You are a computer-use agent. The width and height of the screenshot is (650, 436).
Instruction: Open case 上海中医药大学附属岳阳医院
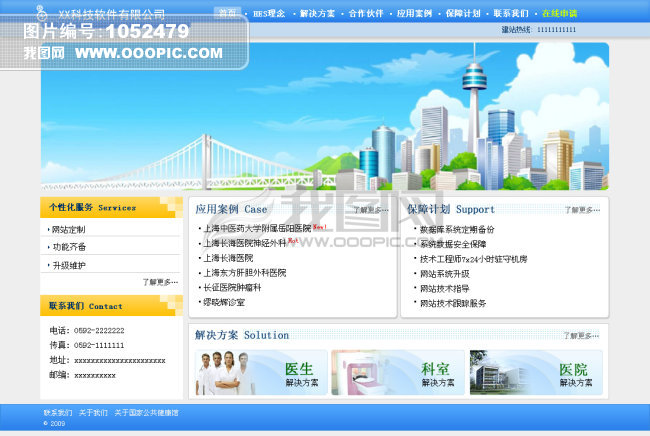(x=257, y=228)
